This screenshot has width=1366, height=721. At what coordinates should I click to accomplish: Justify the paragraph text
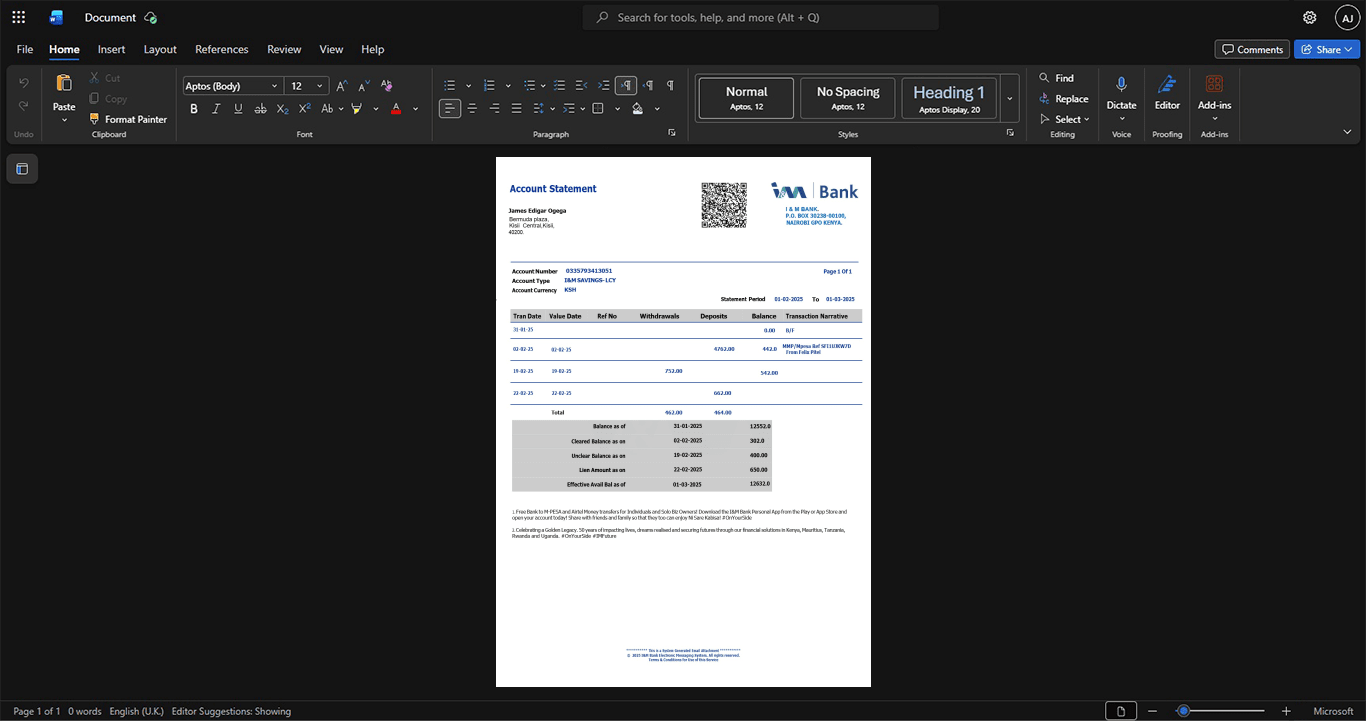516,108
